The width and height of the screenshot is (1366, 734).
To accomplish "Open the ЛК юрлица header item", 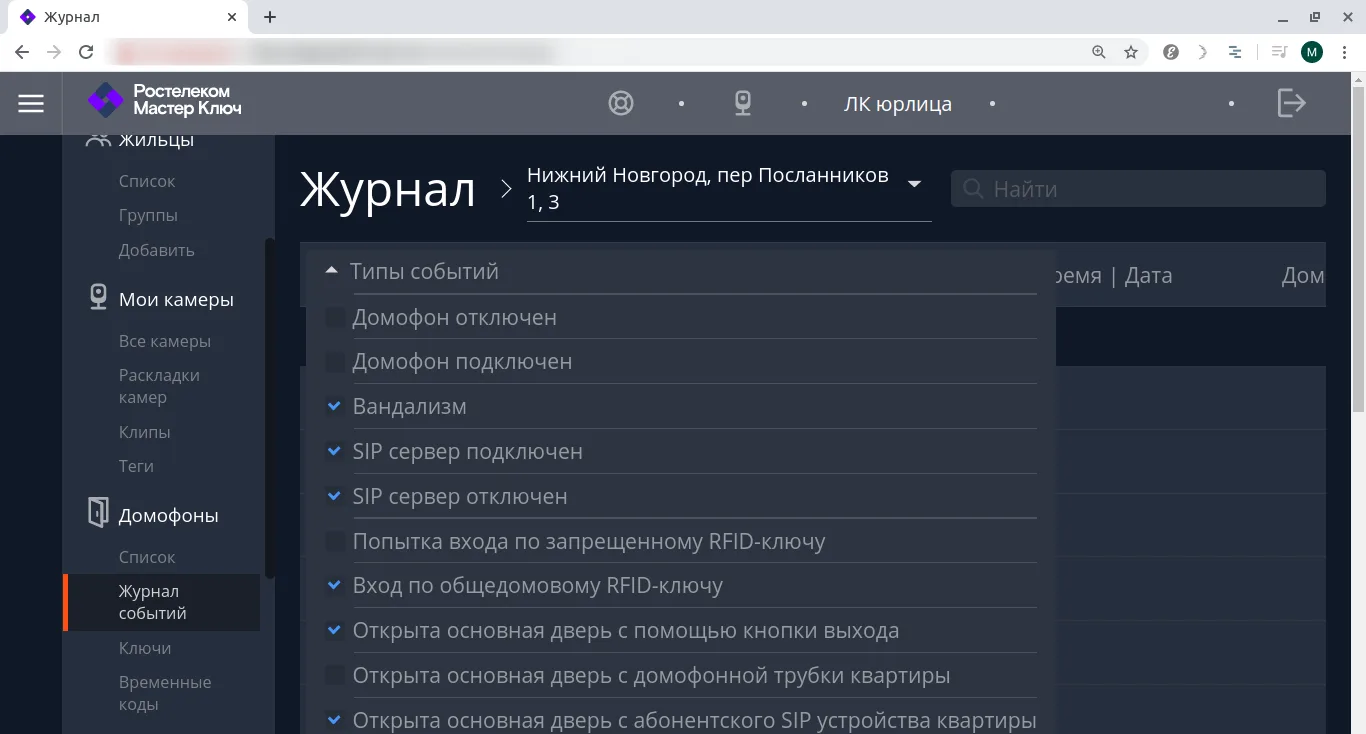I will [x=898, y=104].
